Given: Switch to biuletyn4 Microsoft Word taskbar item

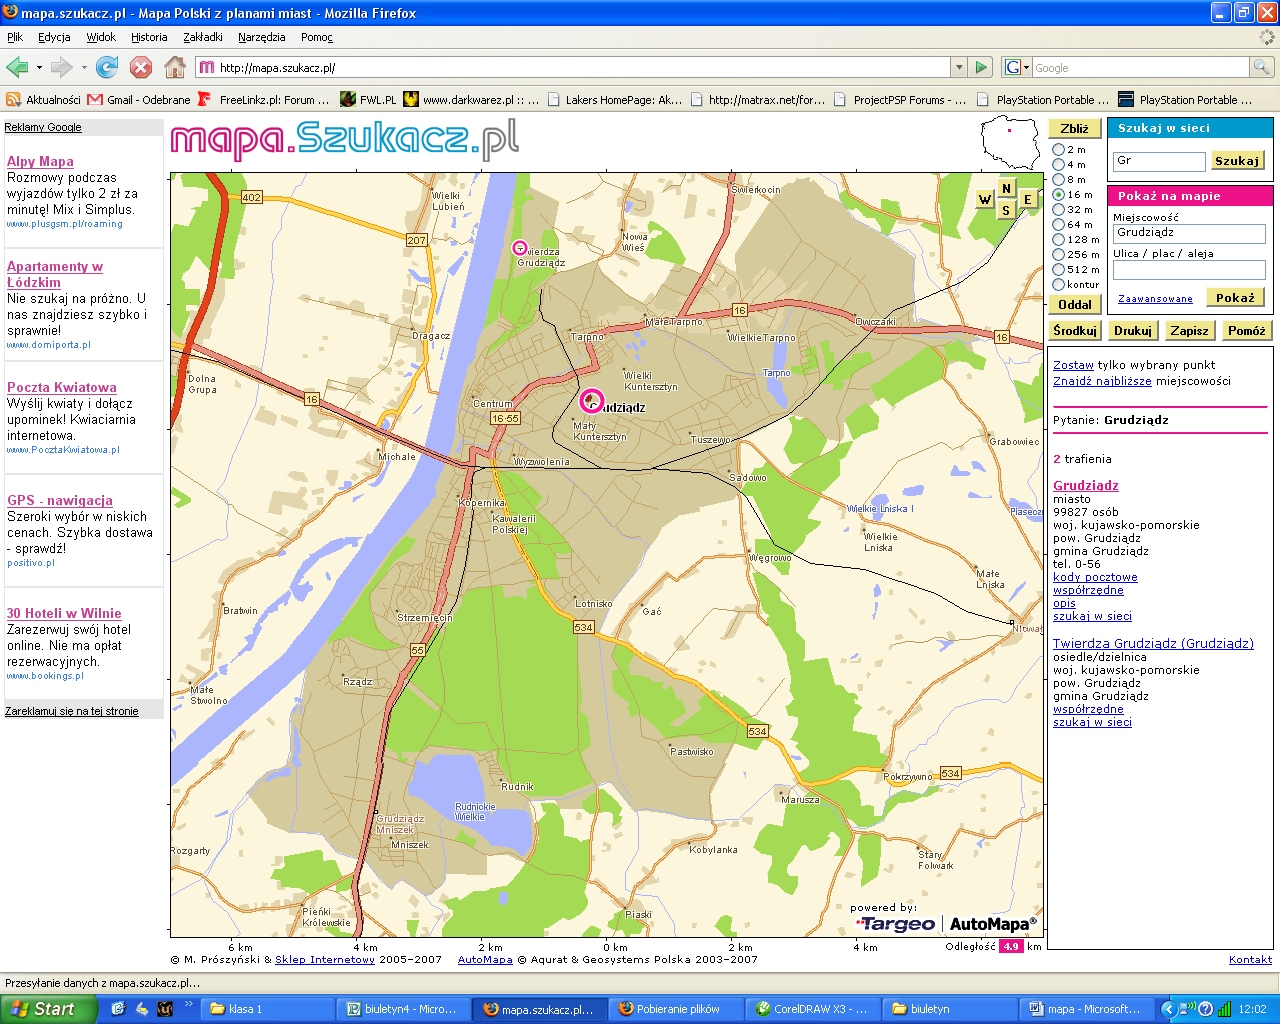Looking at the screenshot, I should point(402,1009).
